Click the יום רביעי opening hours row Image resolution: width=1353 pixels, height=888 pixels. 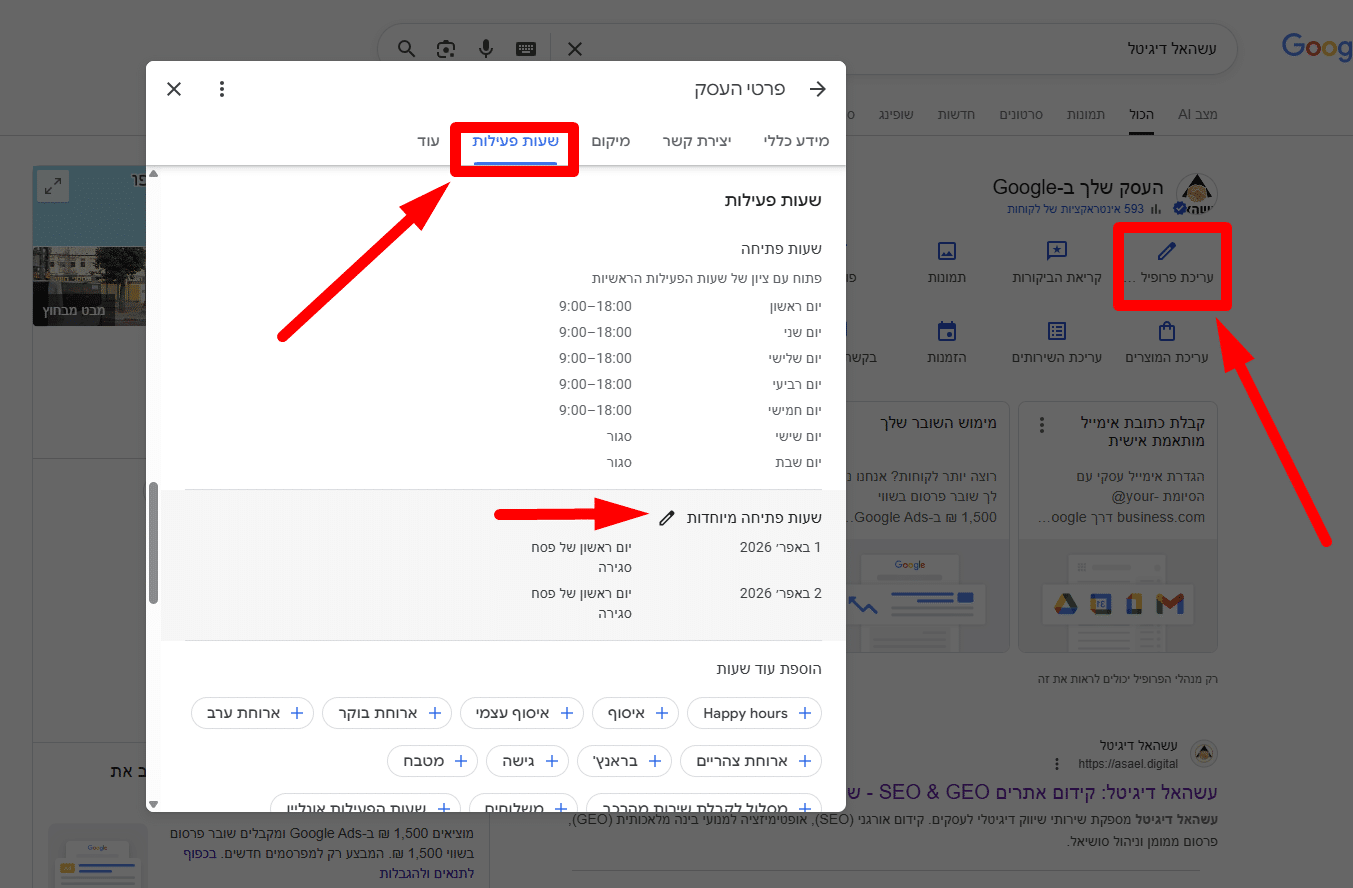(x=690, y=384)
